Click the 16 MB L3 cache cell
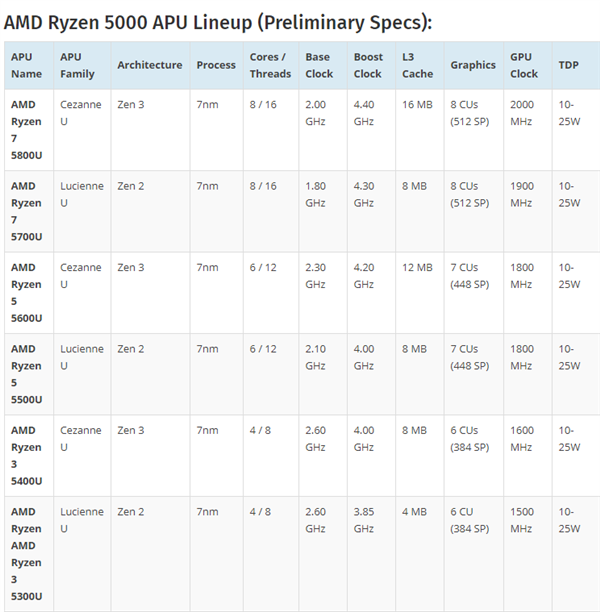The width and height of the screenshot is (600, 612). coord(420,130)
